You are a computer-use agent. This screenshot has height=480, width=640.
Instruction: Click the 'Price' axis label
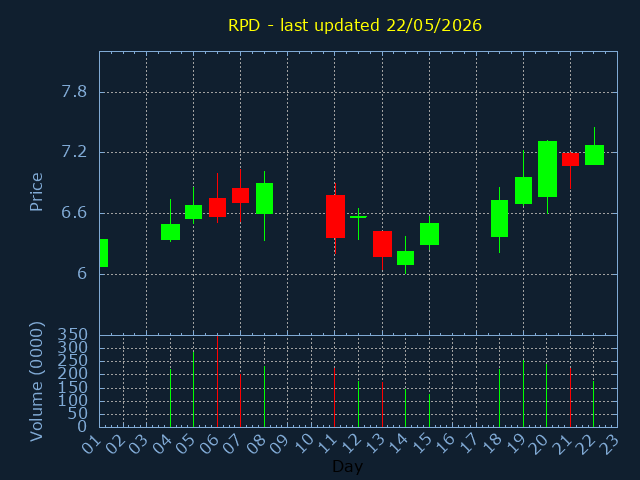tap(36, 192)
